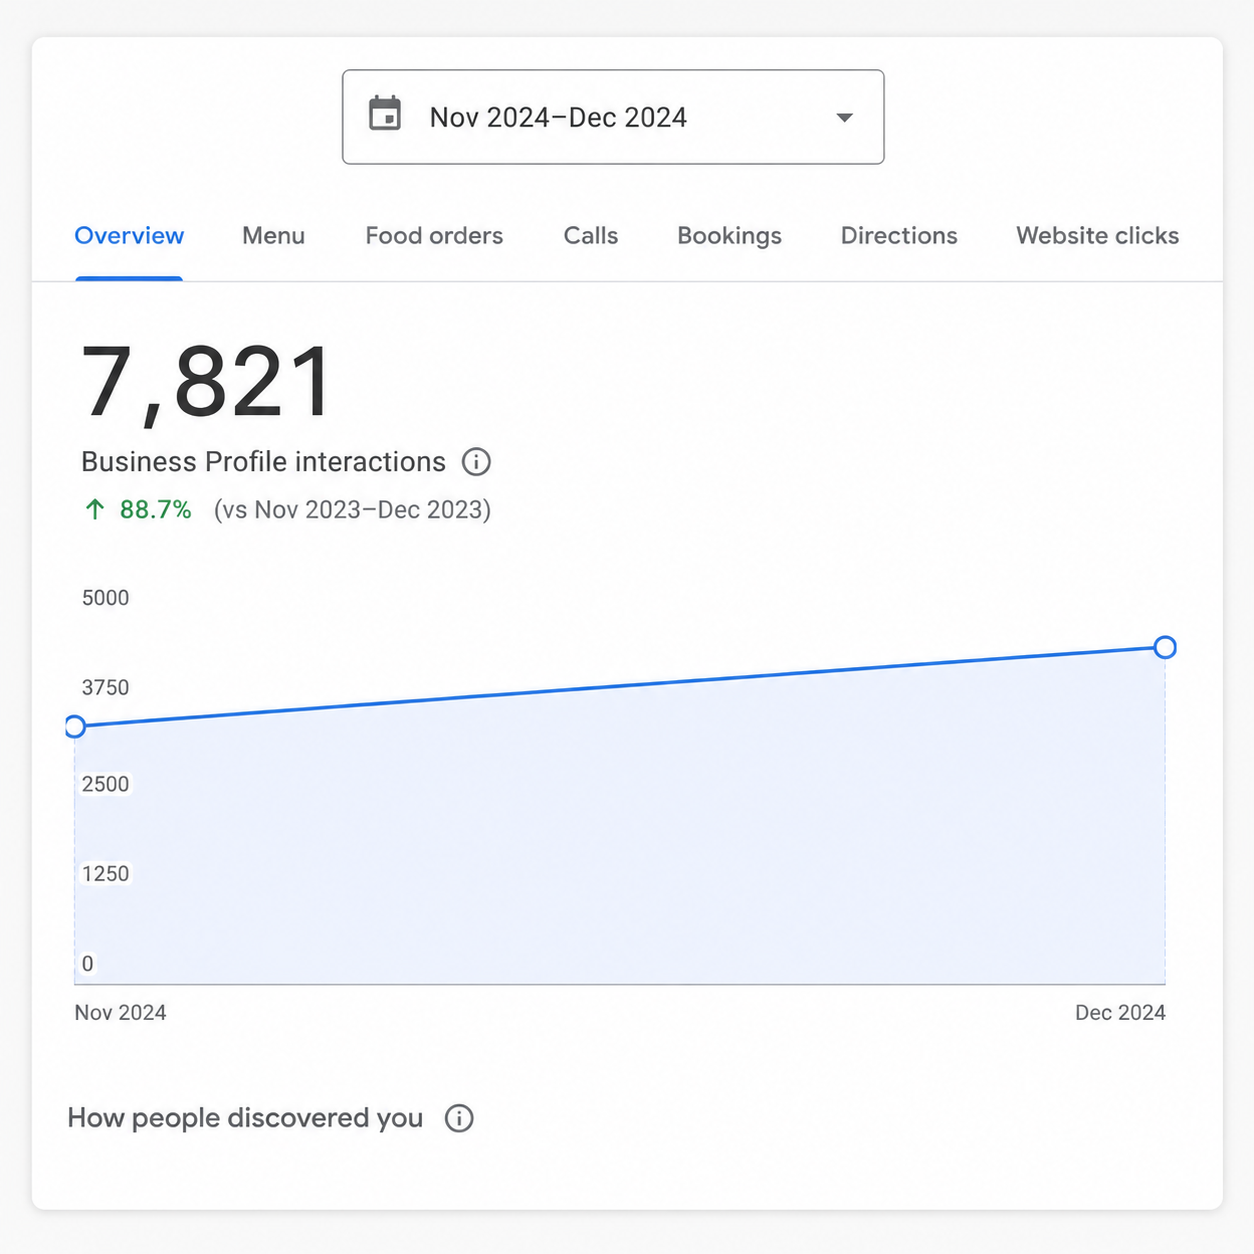The height and width of the screenshot is (1254, 1254).
Task: Click the 88.7% increase value
Action: pyautogui.click(x=155, y=510)
